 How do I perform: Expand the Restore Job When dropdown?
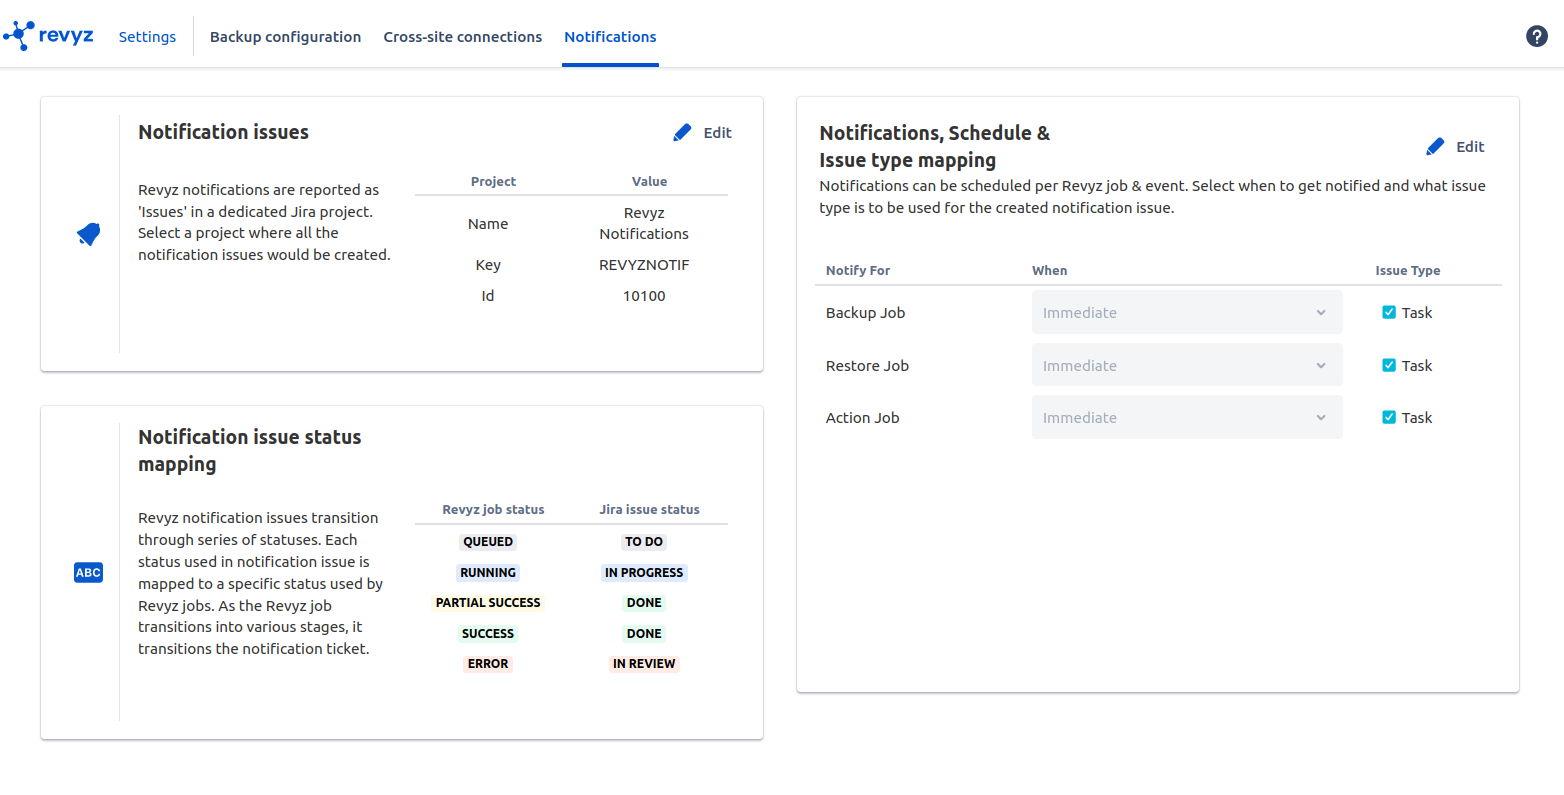point(1186,366)
